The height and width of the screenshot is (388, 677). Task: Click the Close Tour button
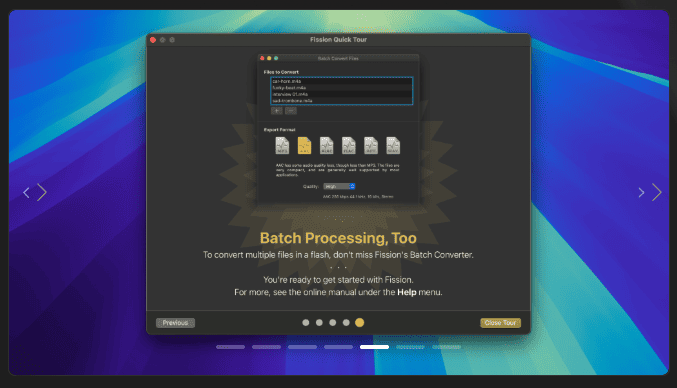point(500,323)
